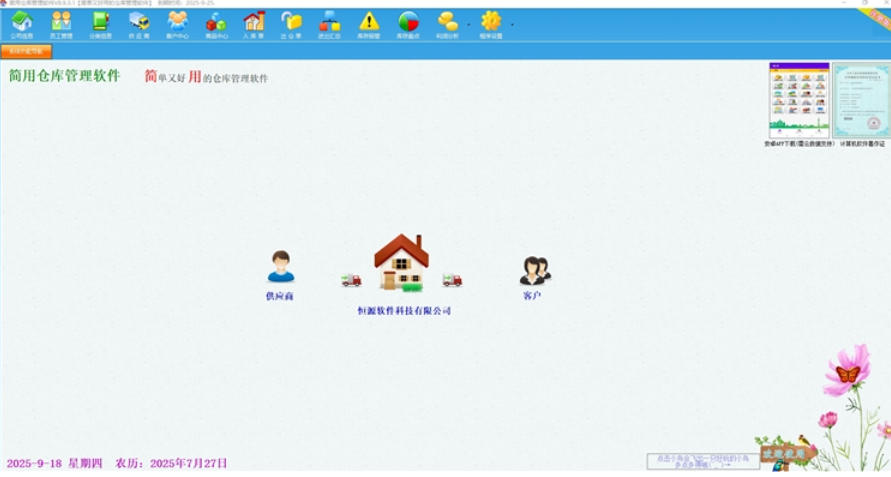Open suppliers via delivery truck toolbar icon

click(139, 24)
